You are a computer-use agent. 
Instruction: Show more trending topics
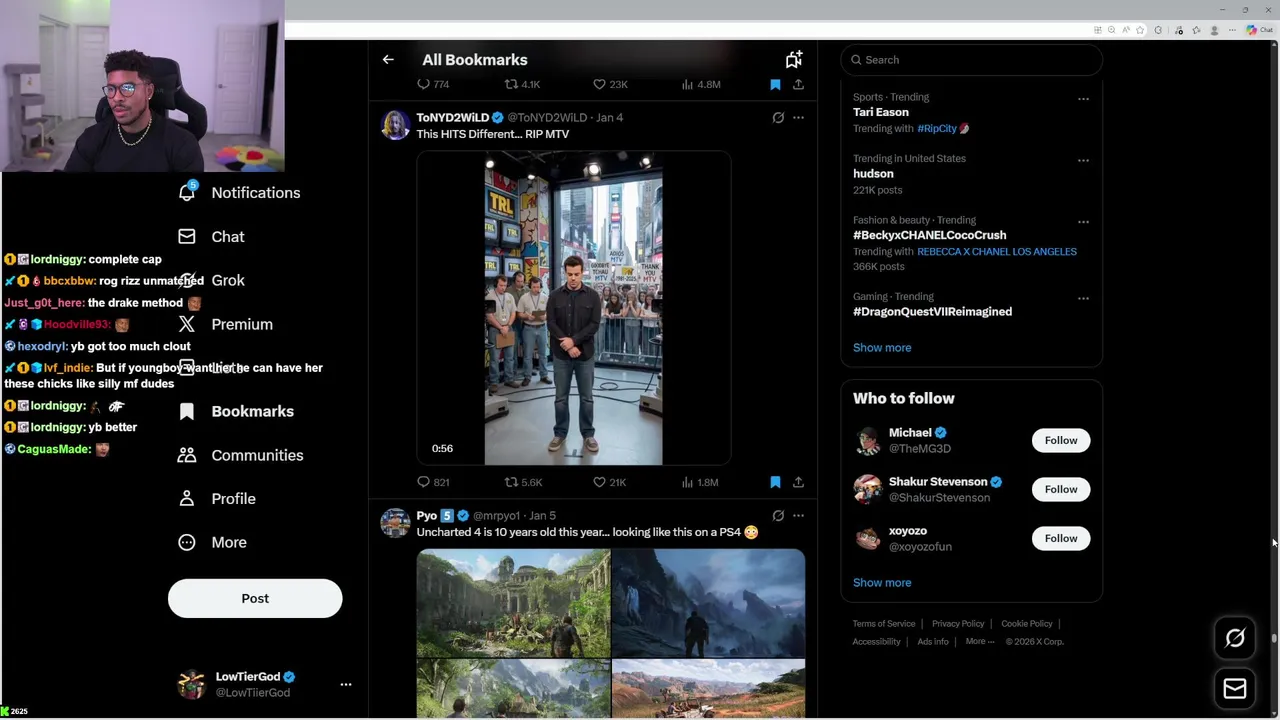click(x=882, y=348)
